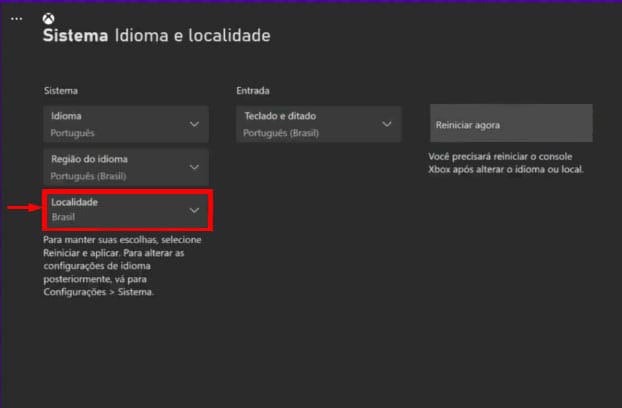
Task: Click the chevron in Teclado e ditado field
Action: point(387,124)
